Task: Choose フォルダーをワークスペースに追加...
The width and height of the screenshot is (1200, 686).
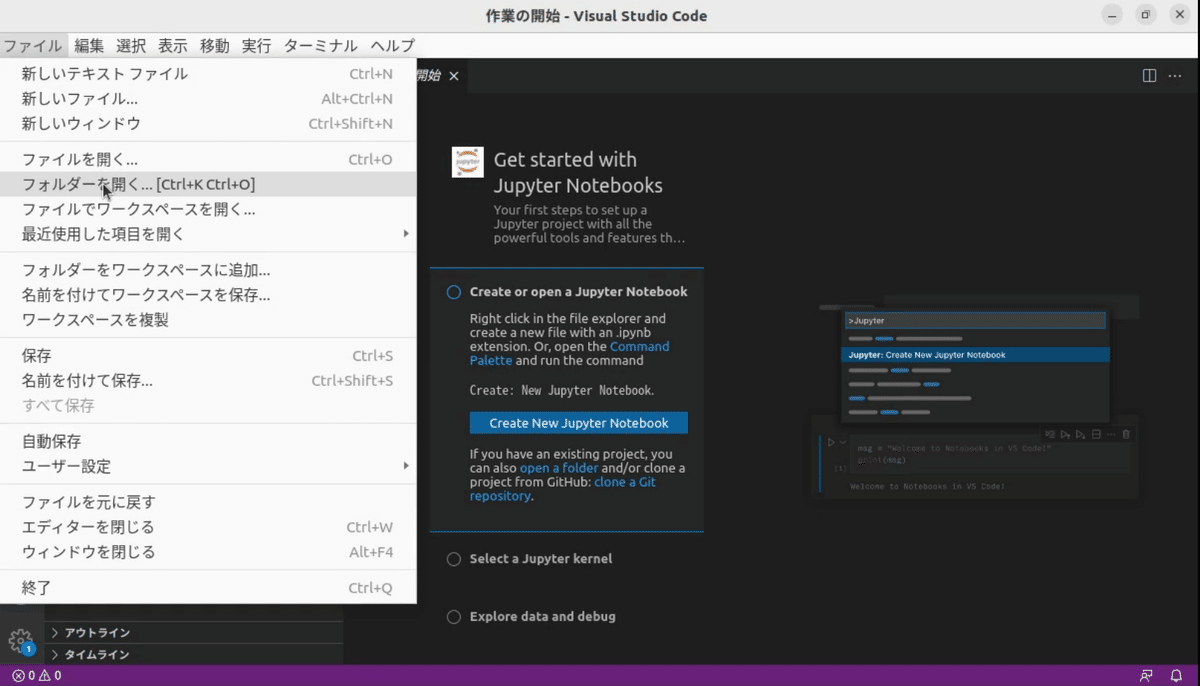Action: [208, 270]
